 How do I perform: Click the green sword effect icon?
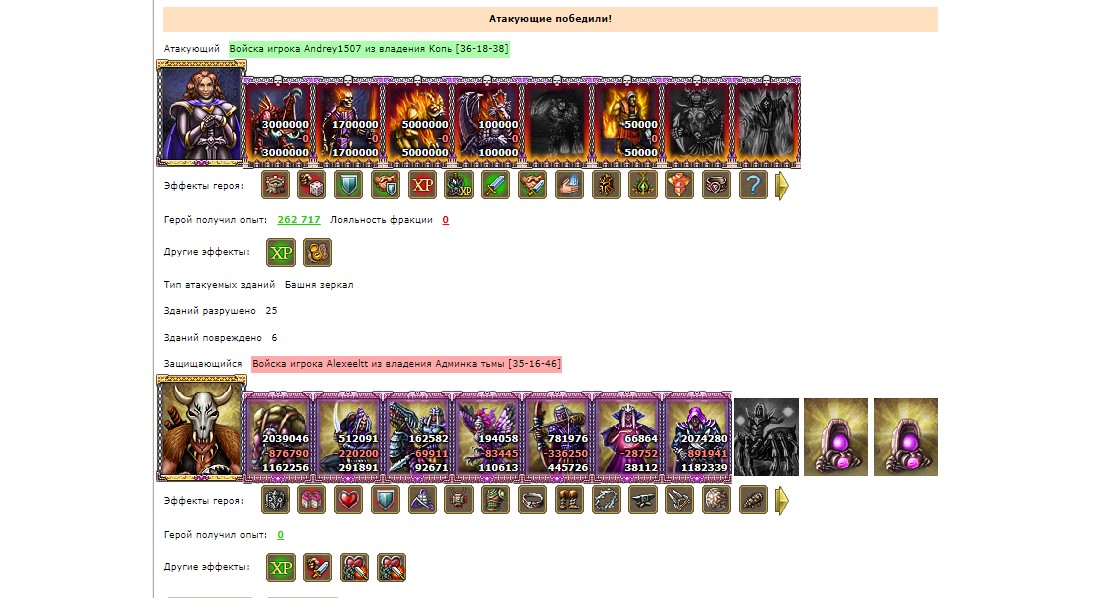[496, 185]
